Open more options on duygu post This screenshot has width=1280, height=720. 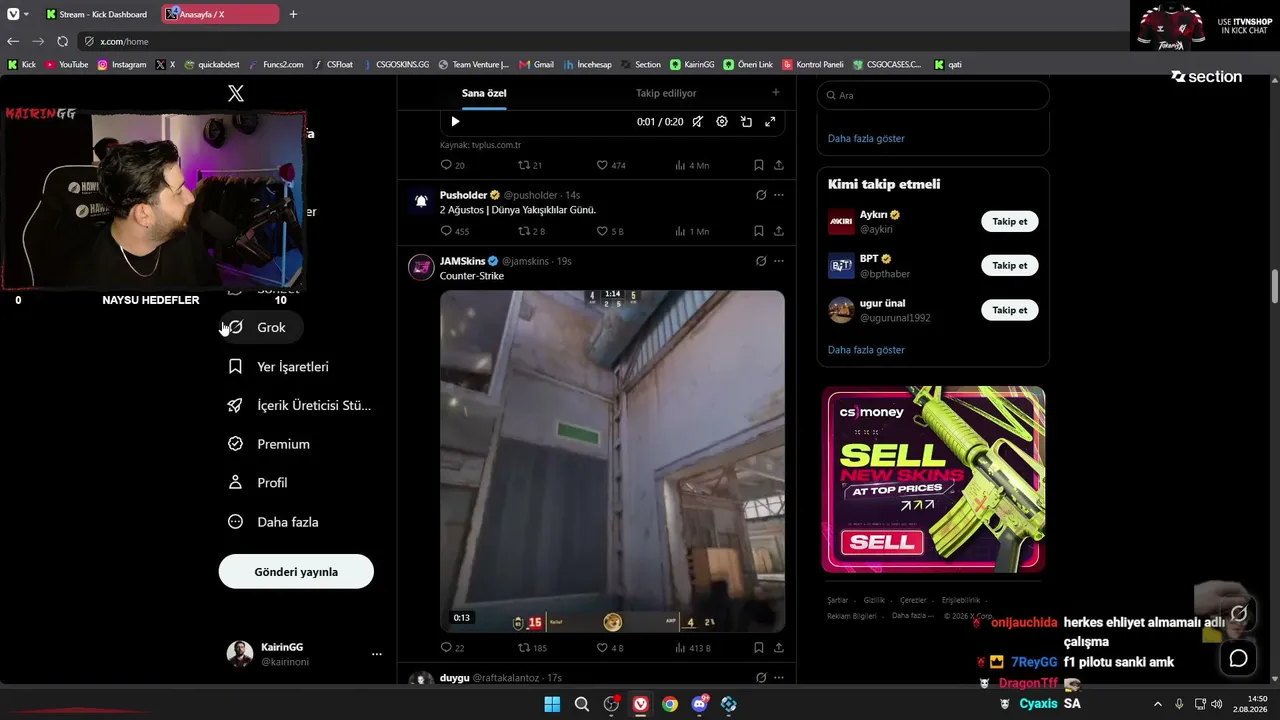(779, 678)
